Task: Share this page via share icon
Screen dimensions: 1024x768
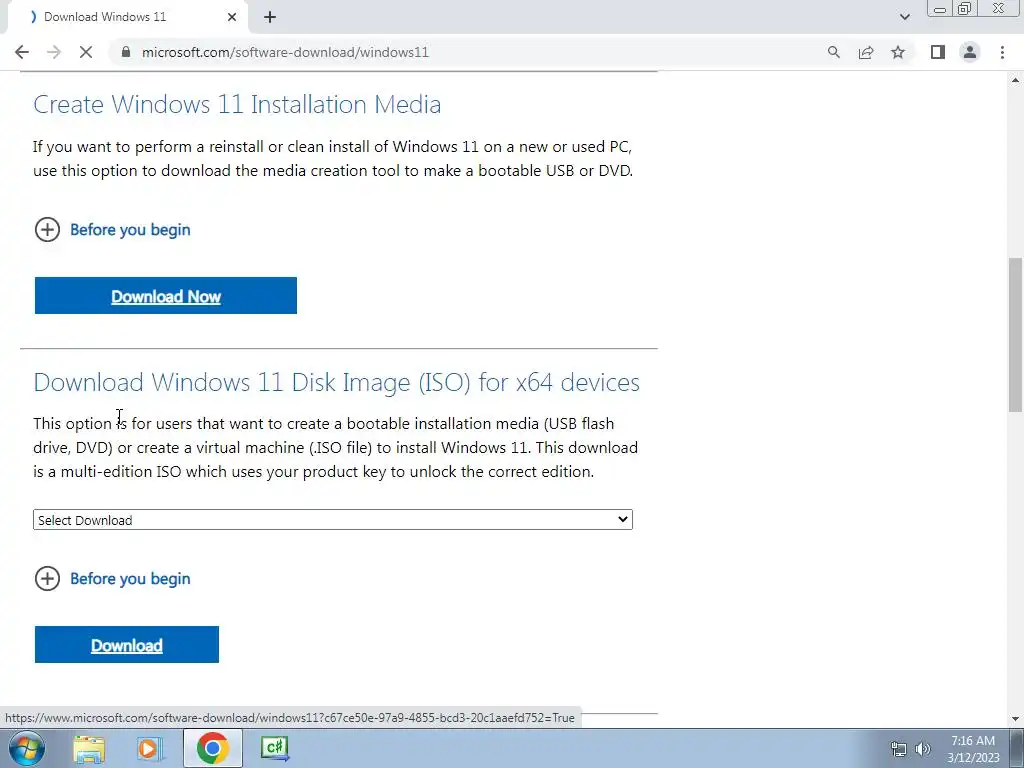Action: [866, 52]
